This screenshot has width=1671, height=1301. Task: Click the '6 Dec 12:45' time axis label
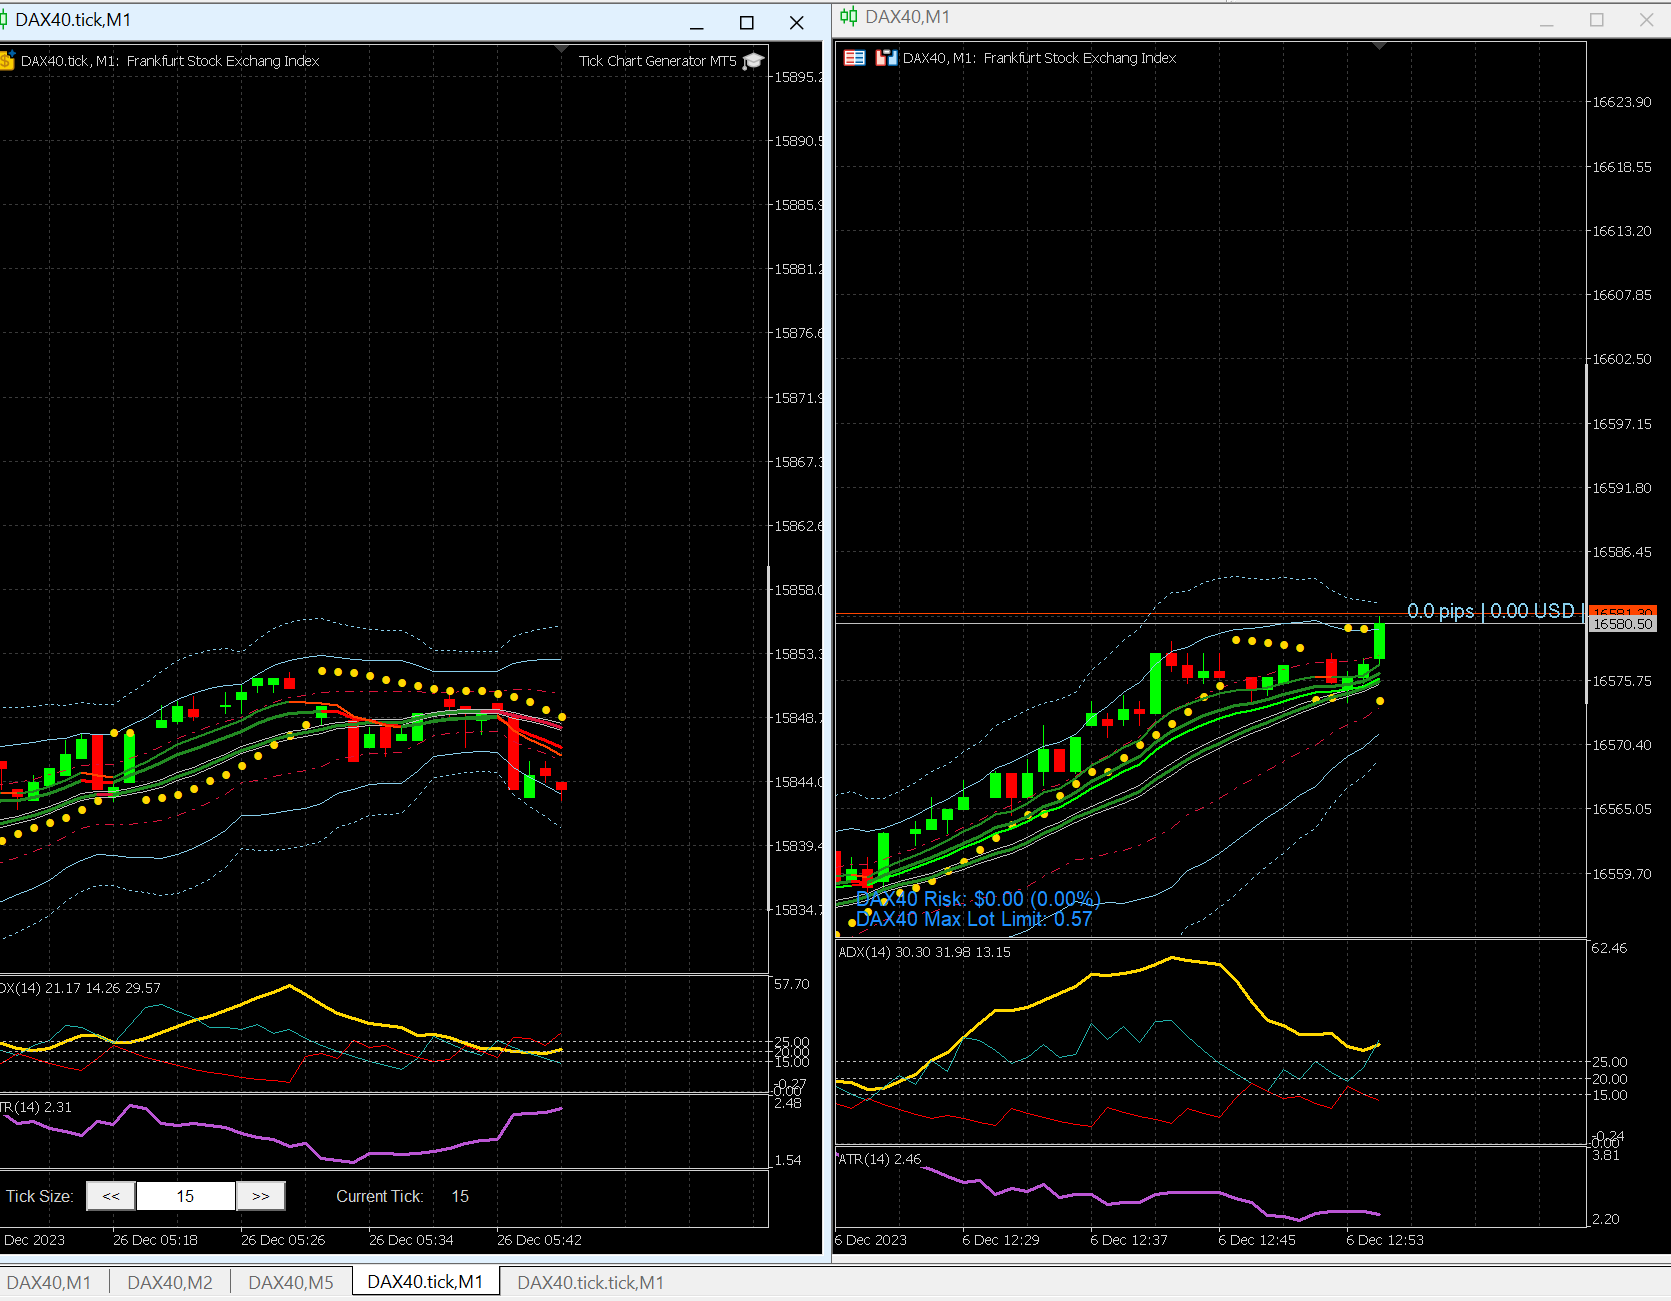point(1257,1240)
